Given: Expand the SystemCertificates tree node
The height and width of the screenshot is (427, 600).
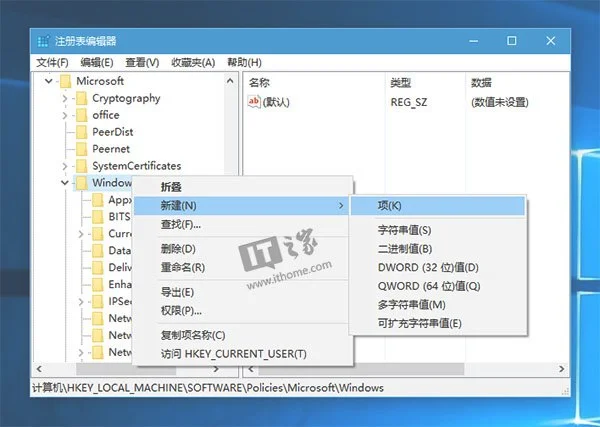Looking at the screenshot, I should click(x=65, y=166).
